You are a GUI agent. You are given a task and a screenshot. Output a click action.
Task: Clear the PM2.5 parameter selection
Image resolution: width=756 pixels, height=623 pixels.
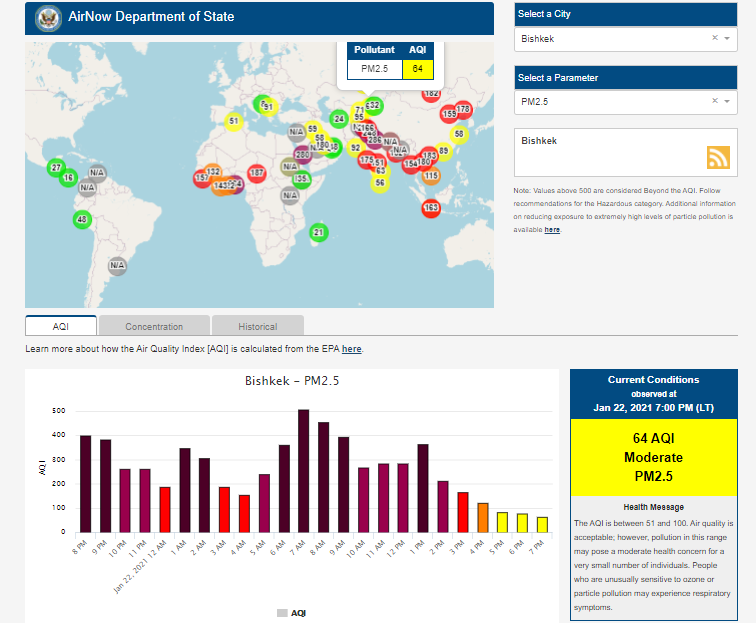pyautogui.click(x=715, y=101)
